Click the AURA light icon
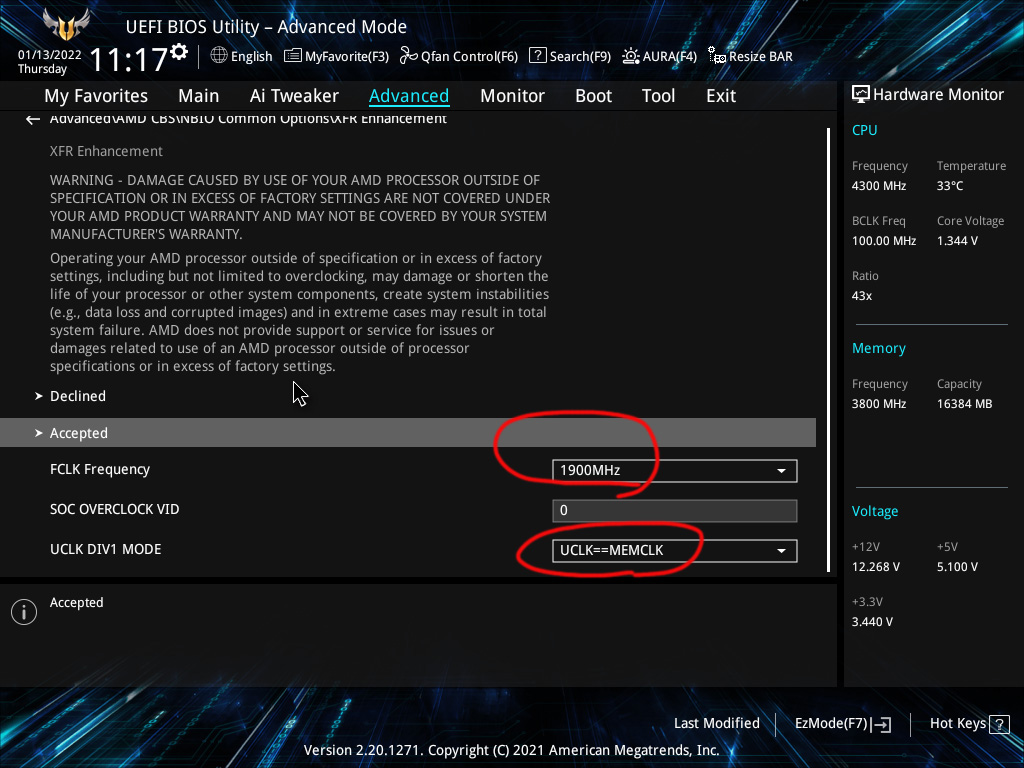This screenshot has width=1024, height=768. click(631, 56)
